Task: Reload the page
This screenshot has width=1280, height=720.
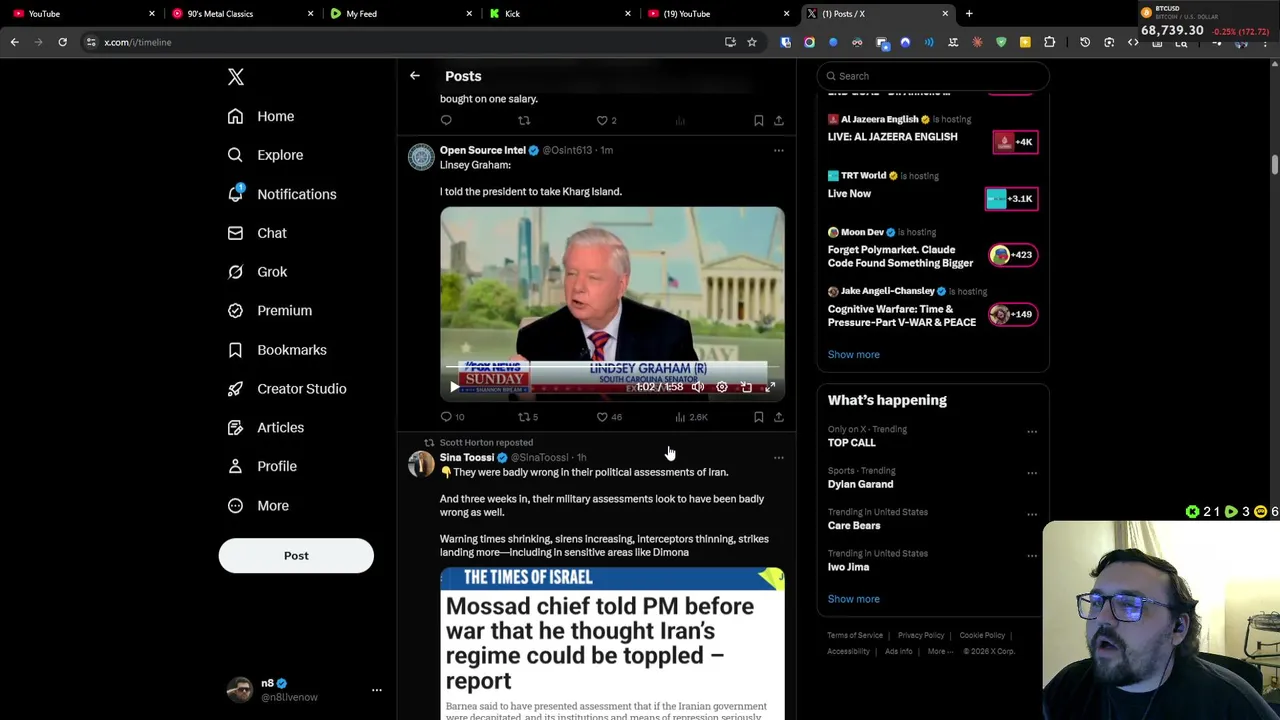Action: (62, 42)
